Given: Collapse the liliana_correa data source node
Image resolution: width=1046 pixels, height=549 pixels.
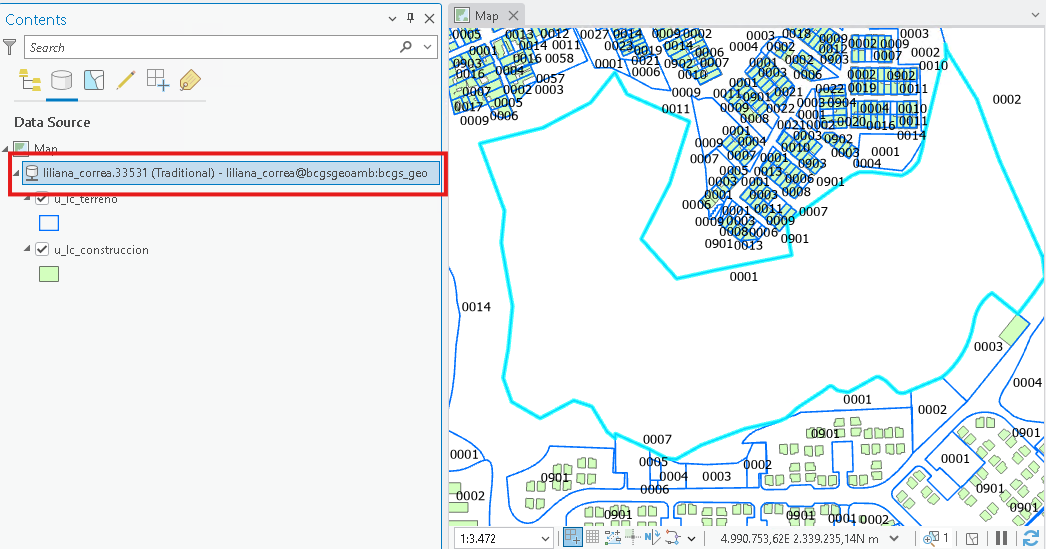Looking at the screenshot, I should [x=17, y=173].
